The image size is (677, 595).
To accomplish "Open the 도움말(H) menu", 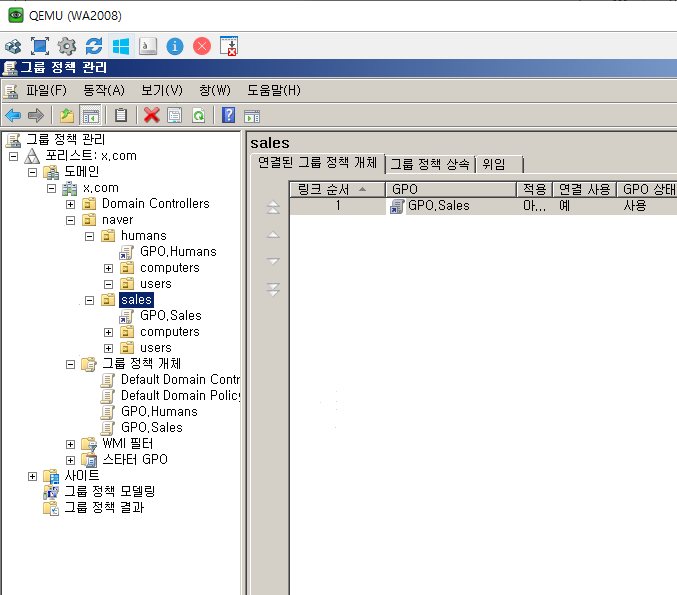I will (274, 90).
